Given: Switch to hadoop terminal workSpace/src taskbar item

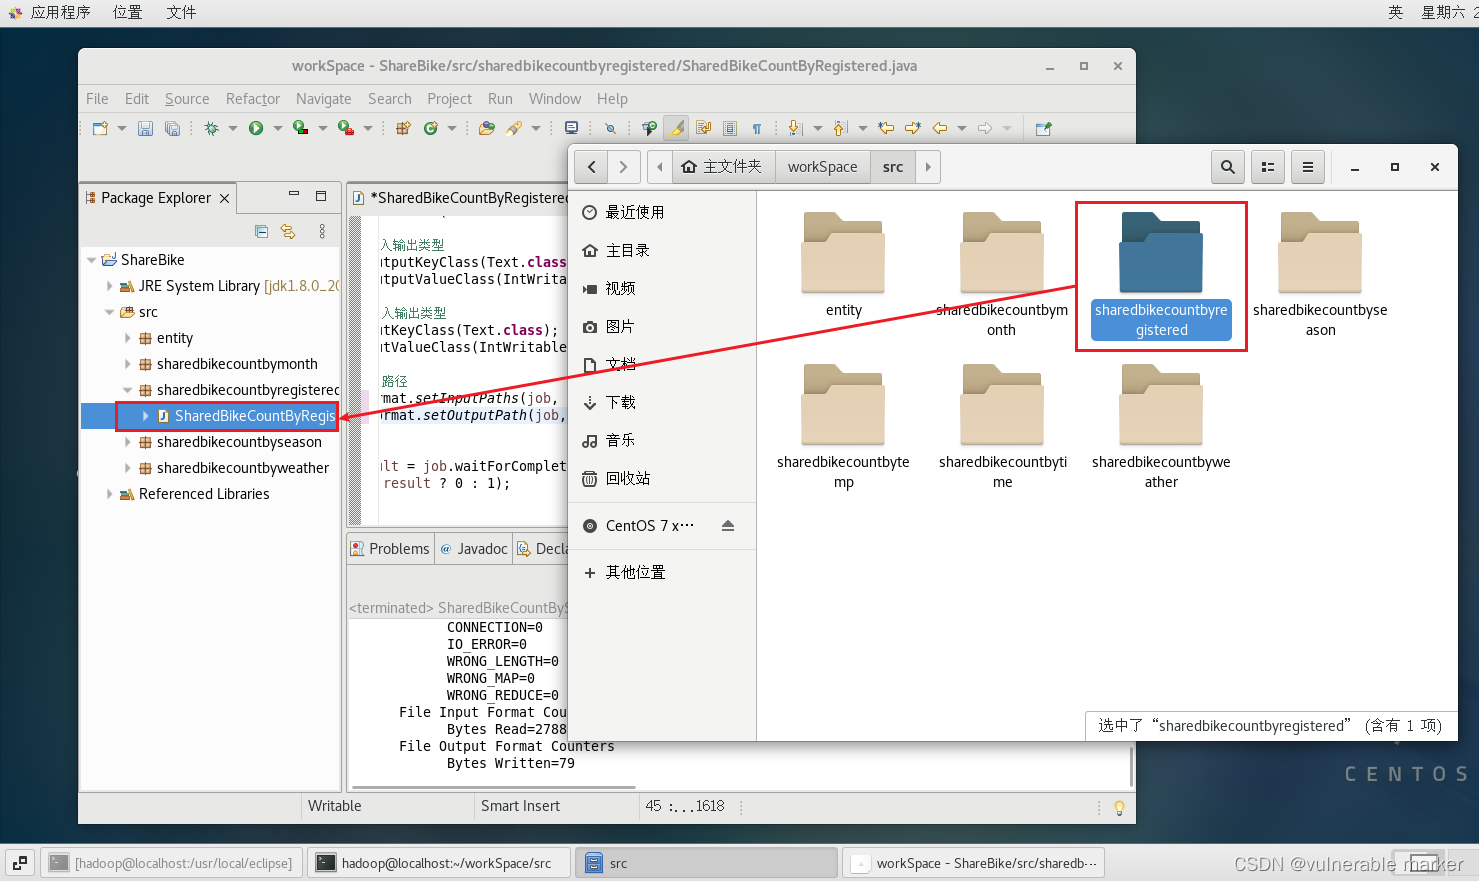Looking at the screenshot, I should pos(439,863).
